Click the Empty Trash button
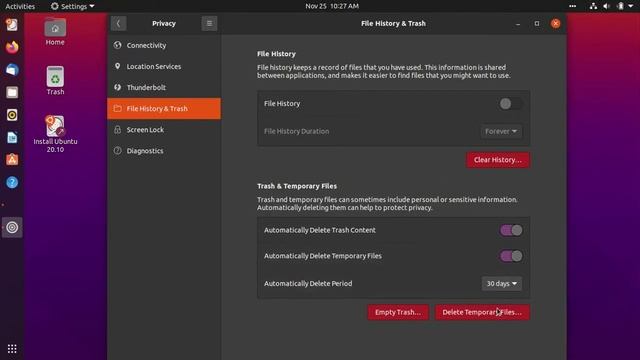 click(x=398, y=312)
